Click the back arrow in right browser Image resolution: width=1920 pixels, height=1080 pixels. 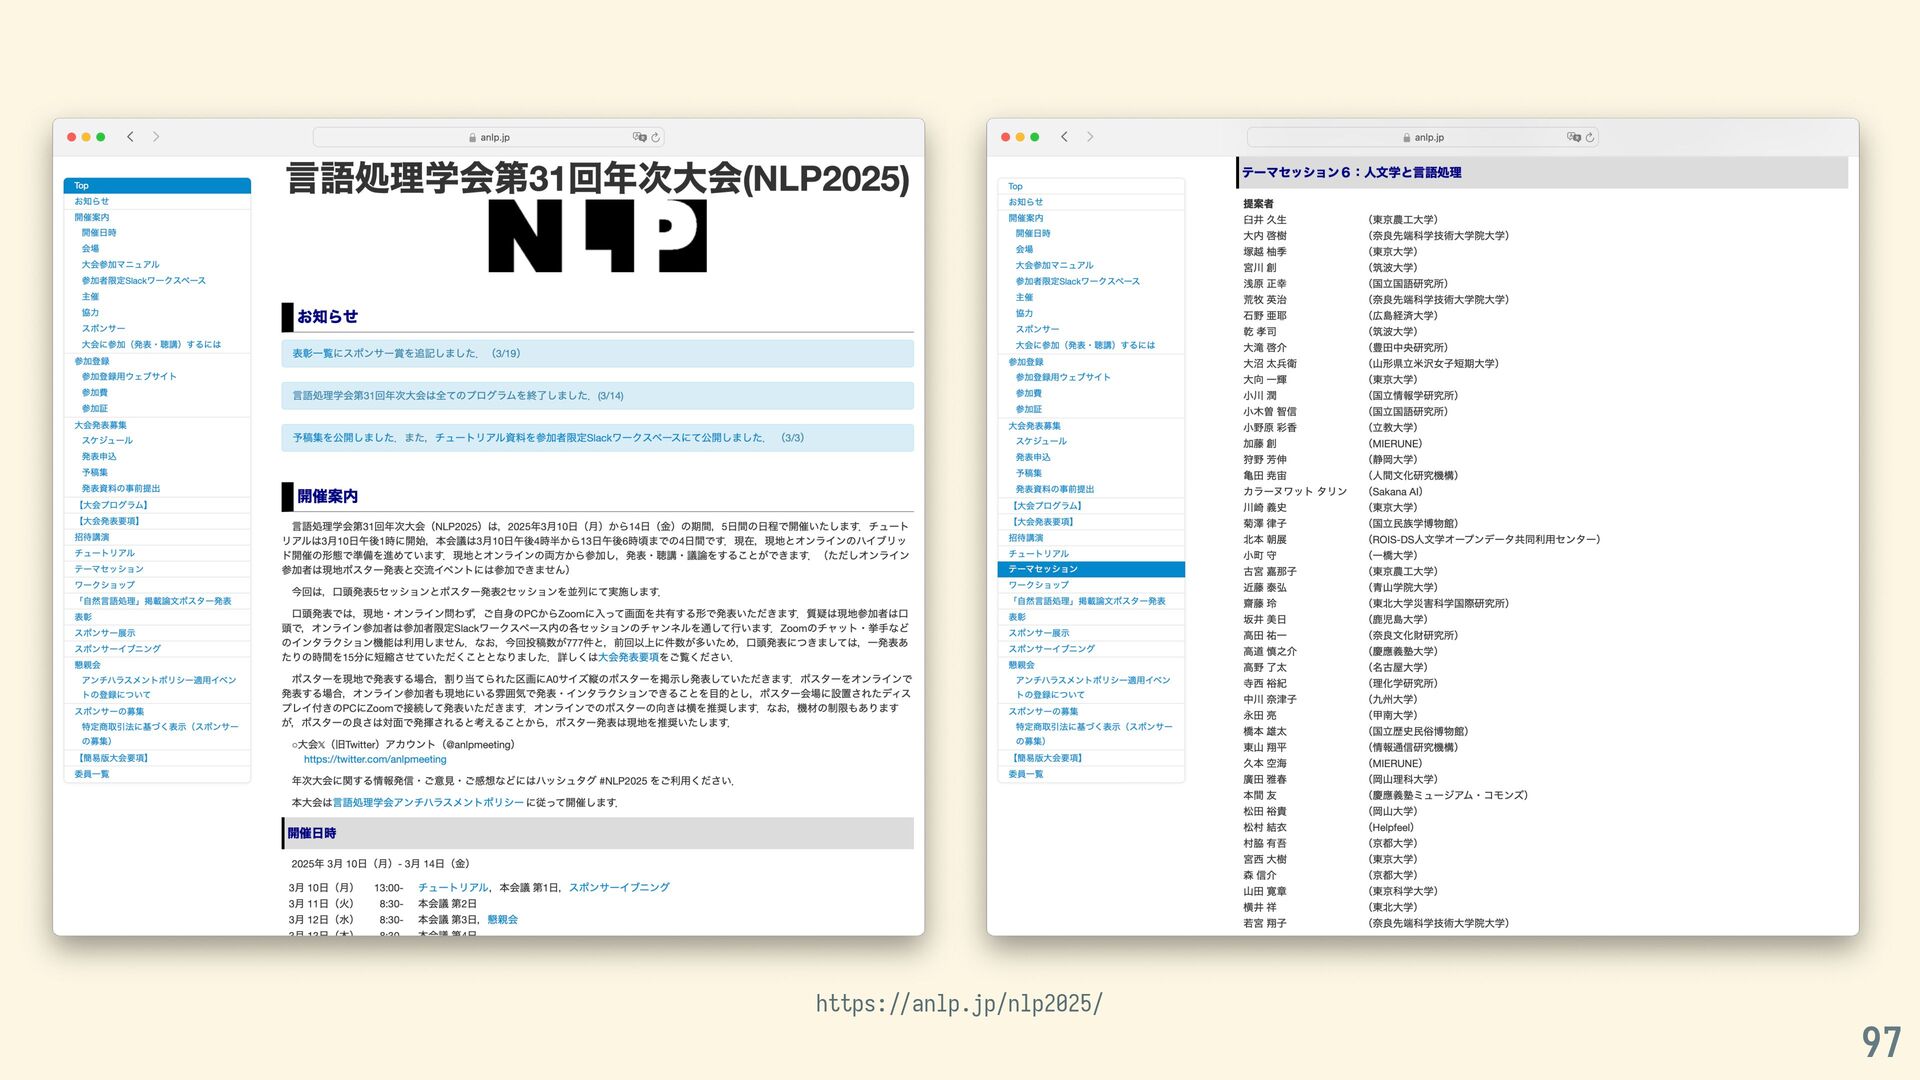(1064, 137)
